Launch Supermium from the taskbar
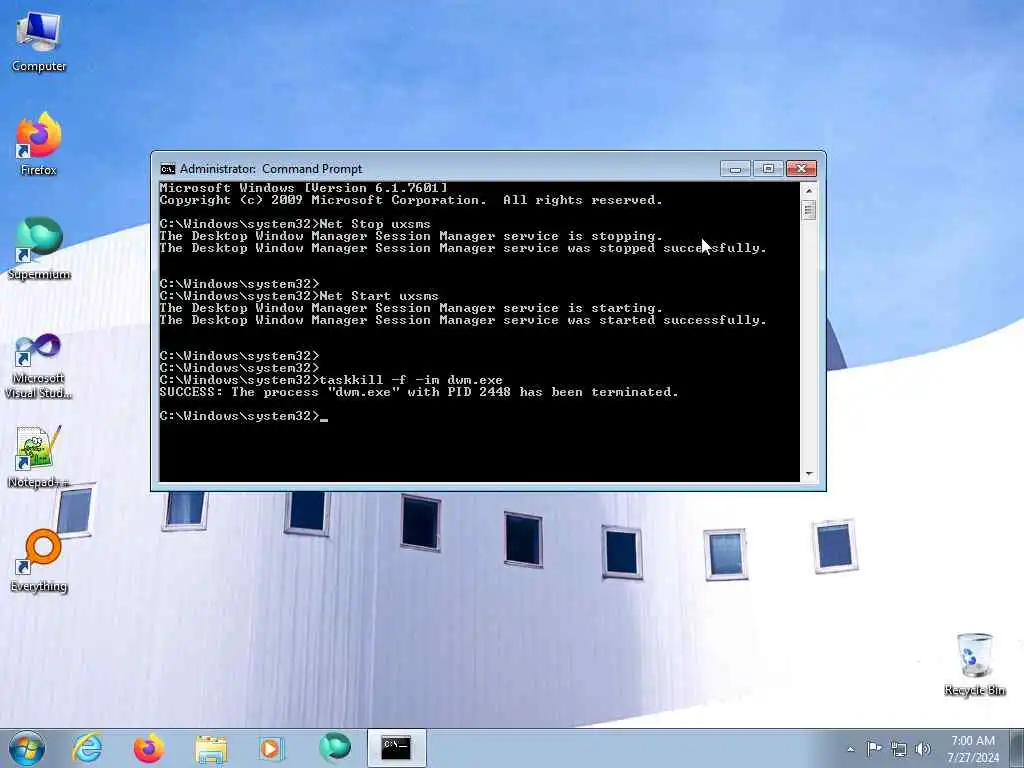The image size is (1024, 768). (x=334, y=748)
